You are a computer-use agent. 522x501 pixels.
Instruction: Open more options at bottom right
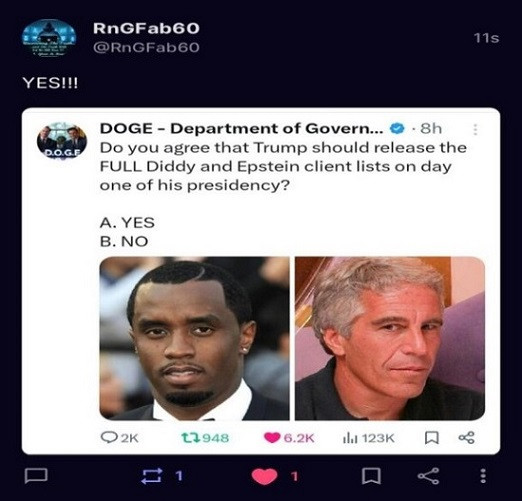[483, 476]
